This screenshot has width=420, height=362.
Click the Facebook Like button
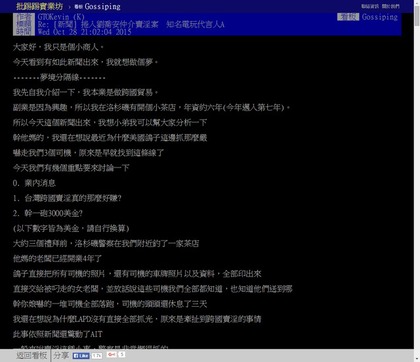coord(81,356)
